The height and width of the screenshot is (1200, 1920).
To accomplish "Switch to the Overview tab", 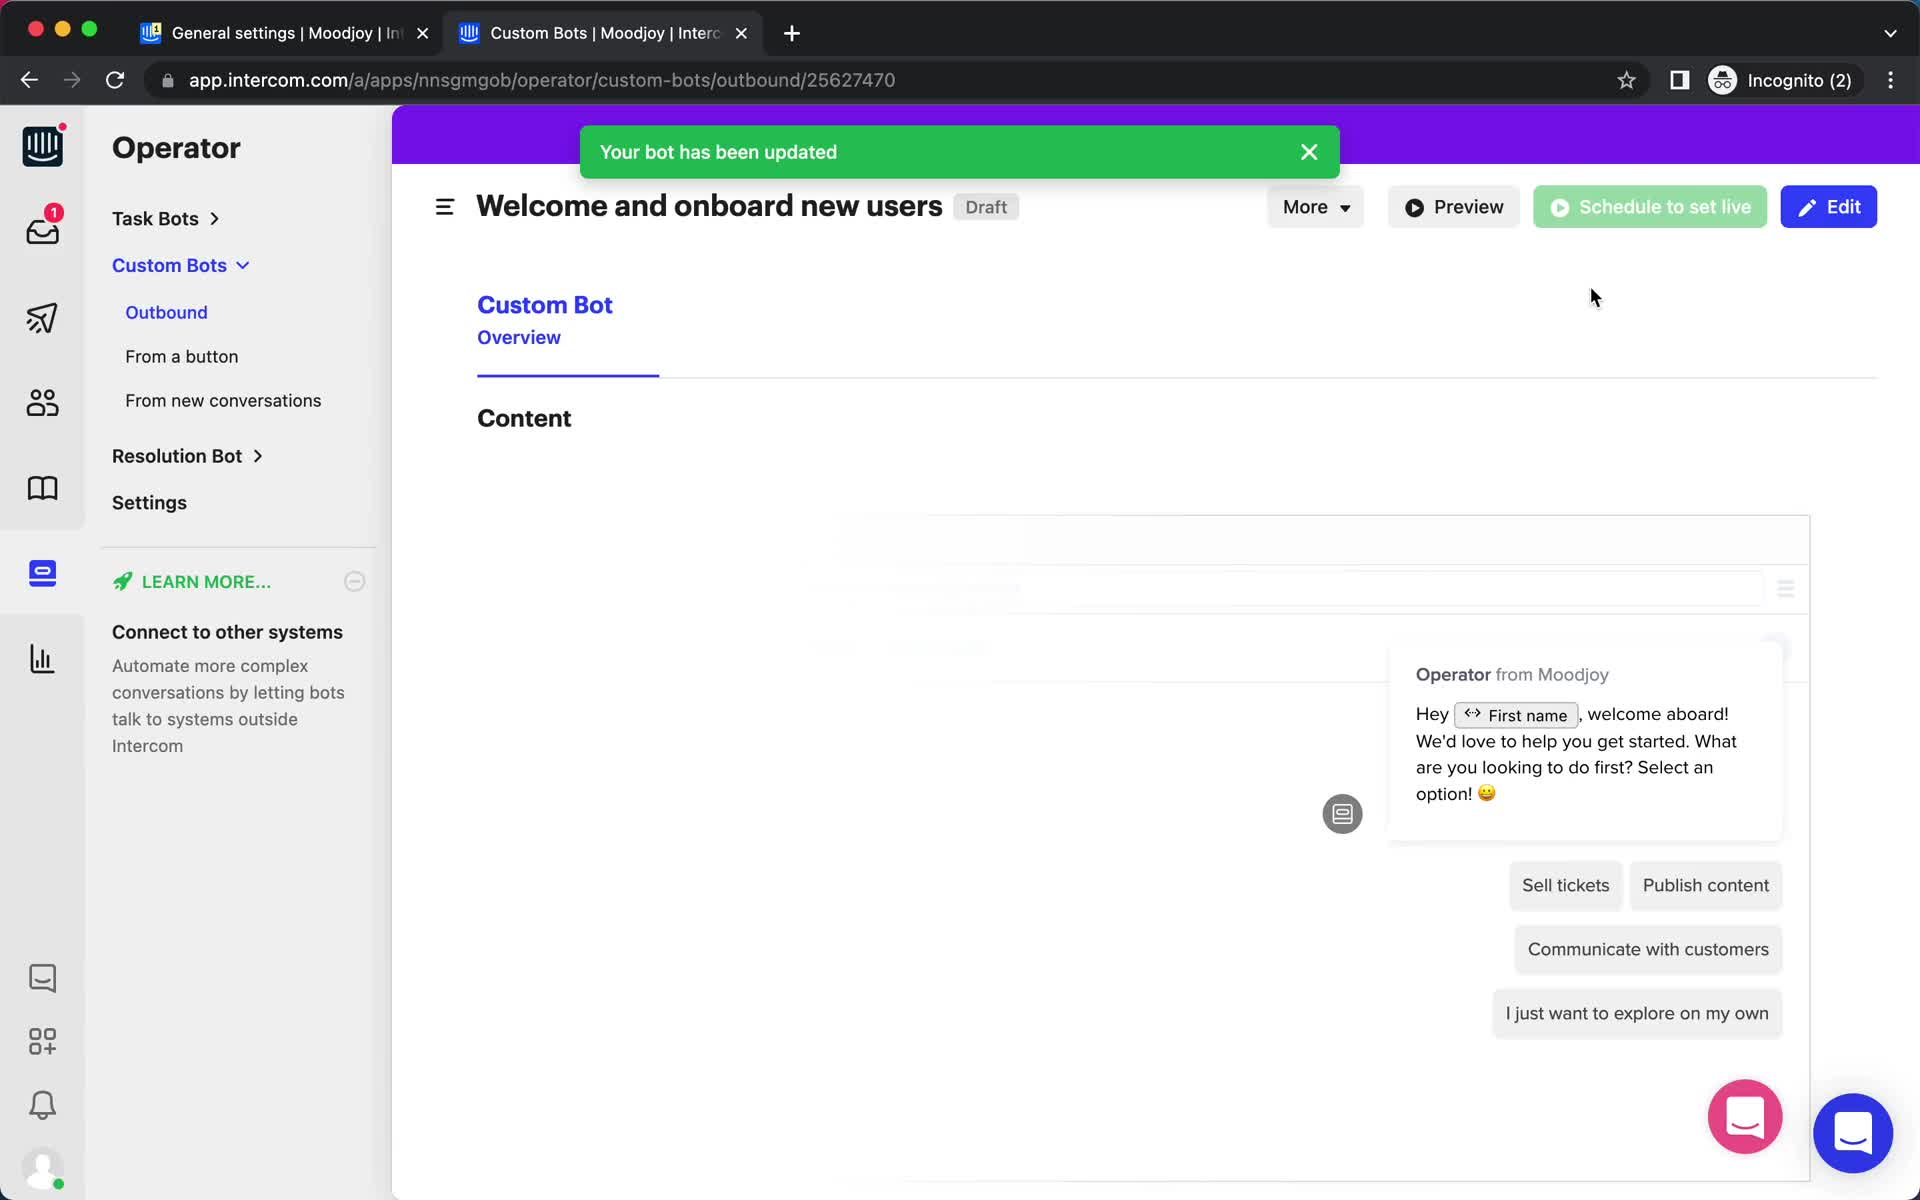I will coord(518,336).
